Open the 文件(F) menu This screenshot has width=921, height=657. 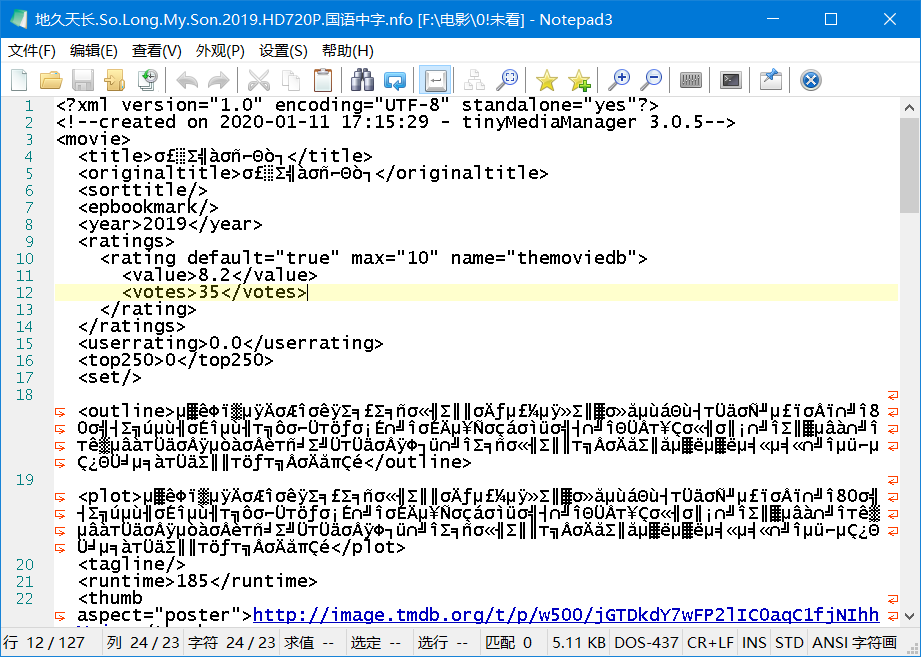(32, 51)
